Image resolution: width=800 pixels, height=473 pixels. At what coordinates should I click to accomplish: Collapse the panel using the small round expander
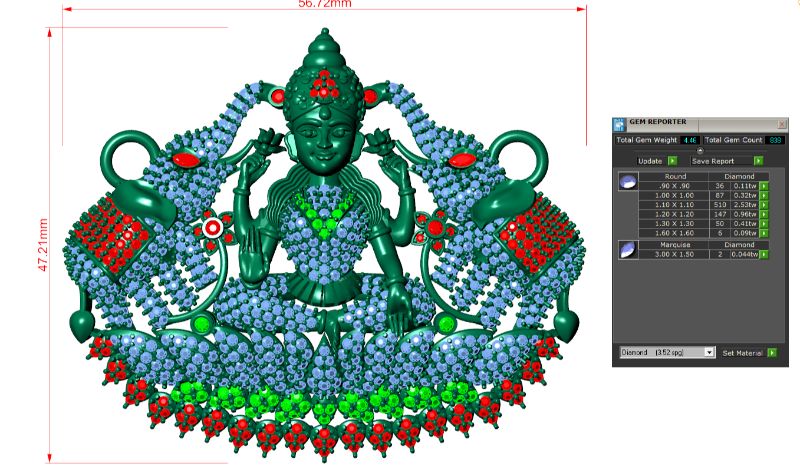(x=699, y=150)
